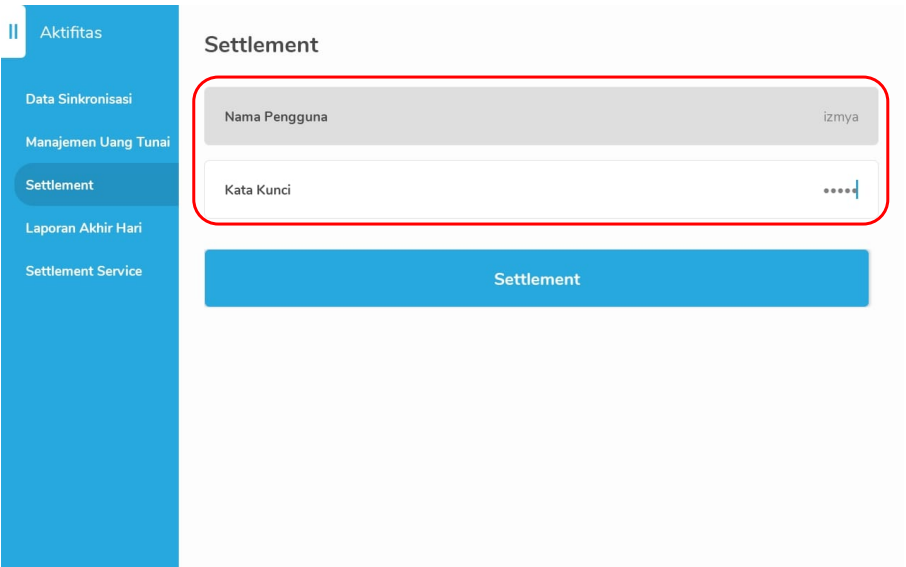Navigate to Settlement Service

(84, 271)
